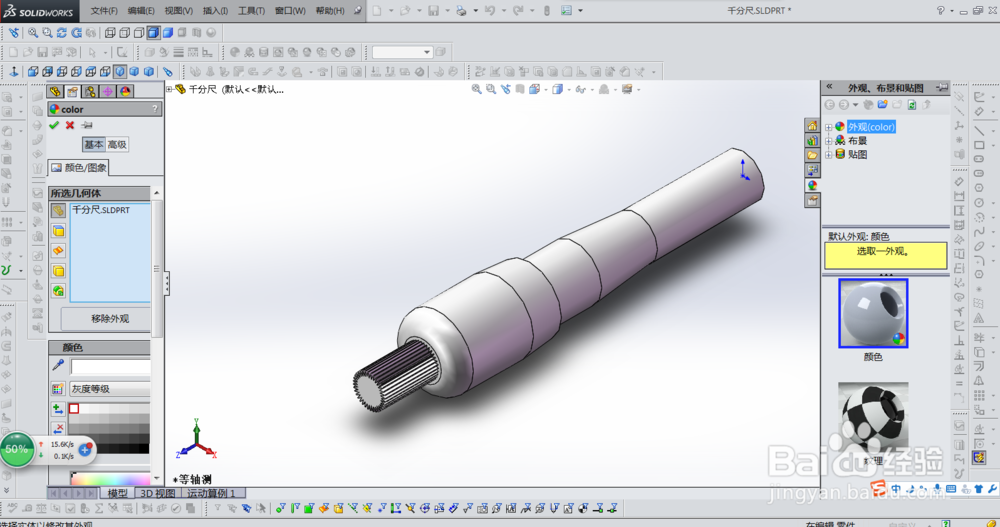Select the faces filter icon

tap(58, 231)
